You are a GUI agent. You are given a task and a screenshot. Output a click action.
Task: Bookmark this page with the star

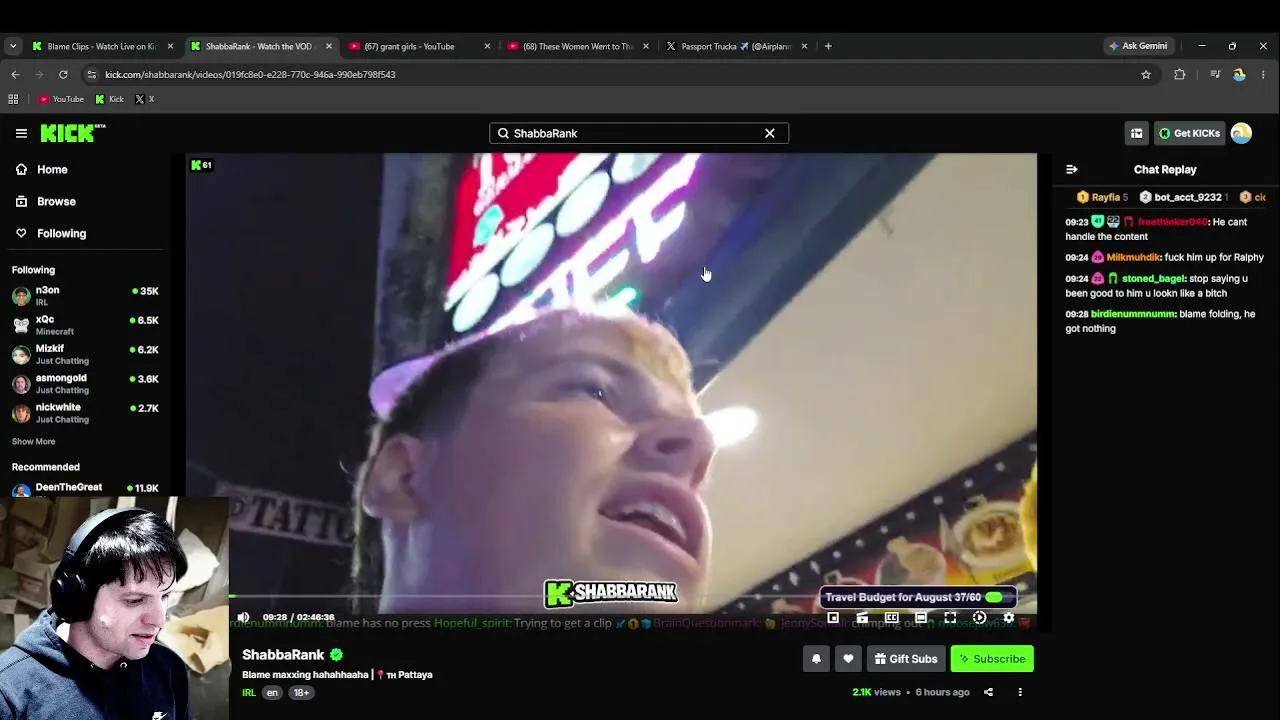pos(1146,74)
